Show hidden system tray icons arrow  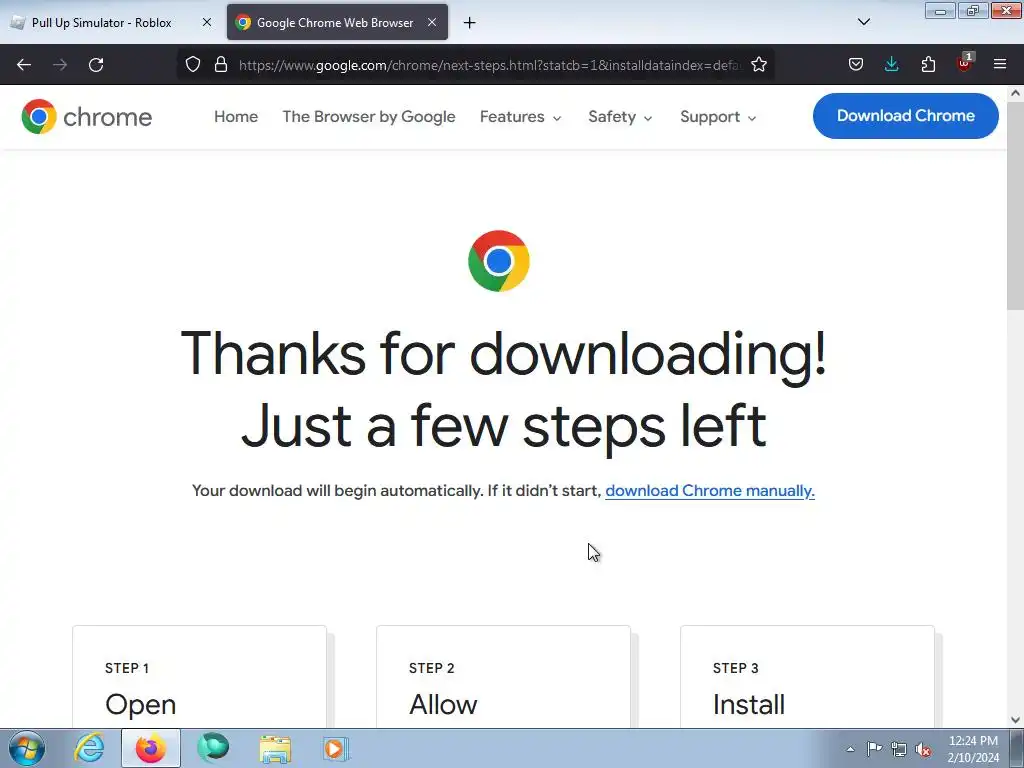[x=850, y=749]
